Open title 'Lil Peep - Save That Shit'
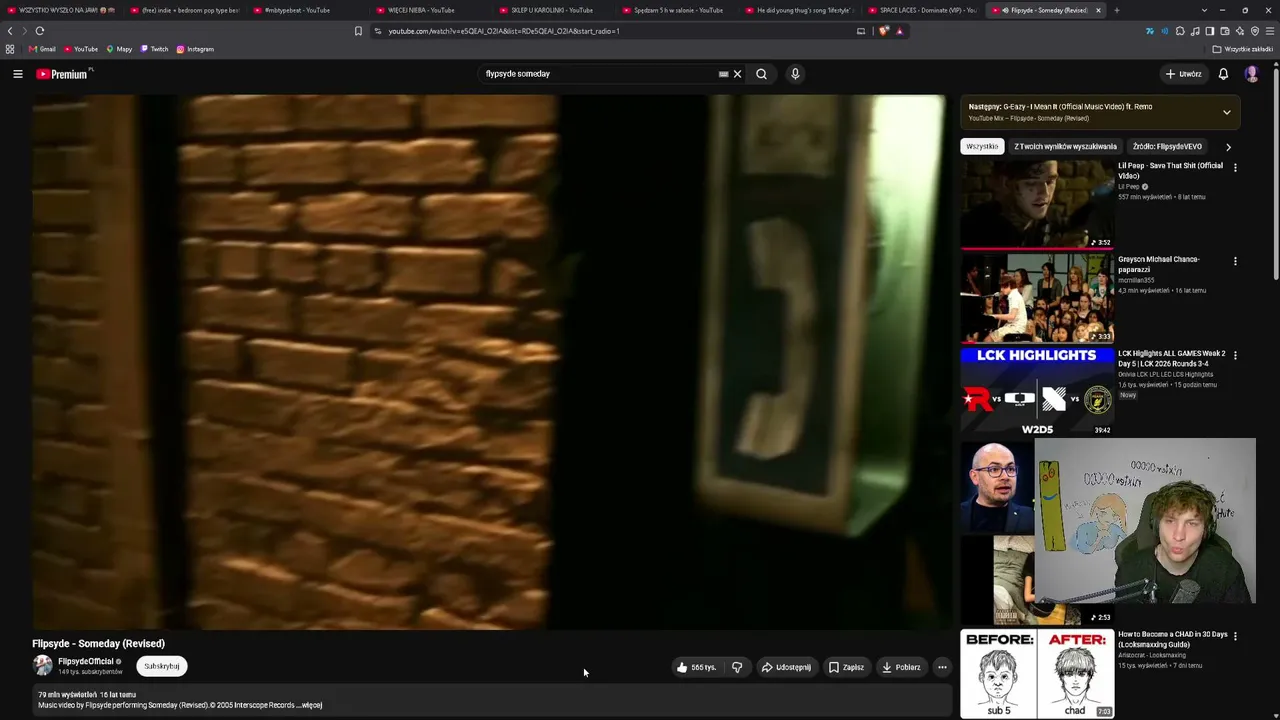 click(x=1170, y=171)
